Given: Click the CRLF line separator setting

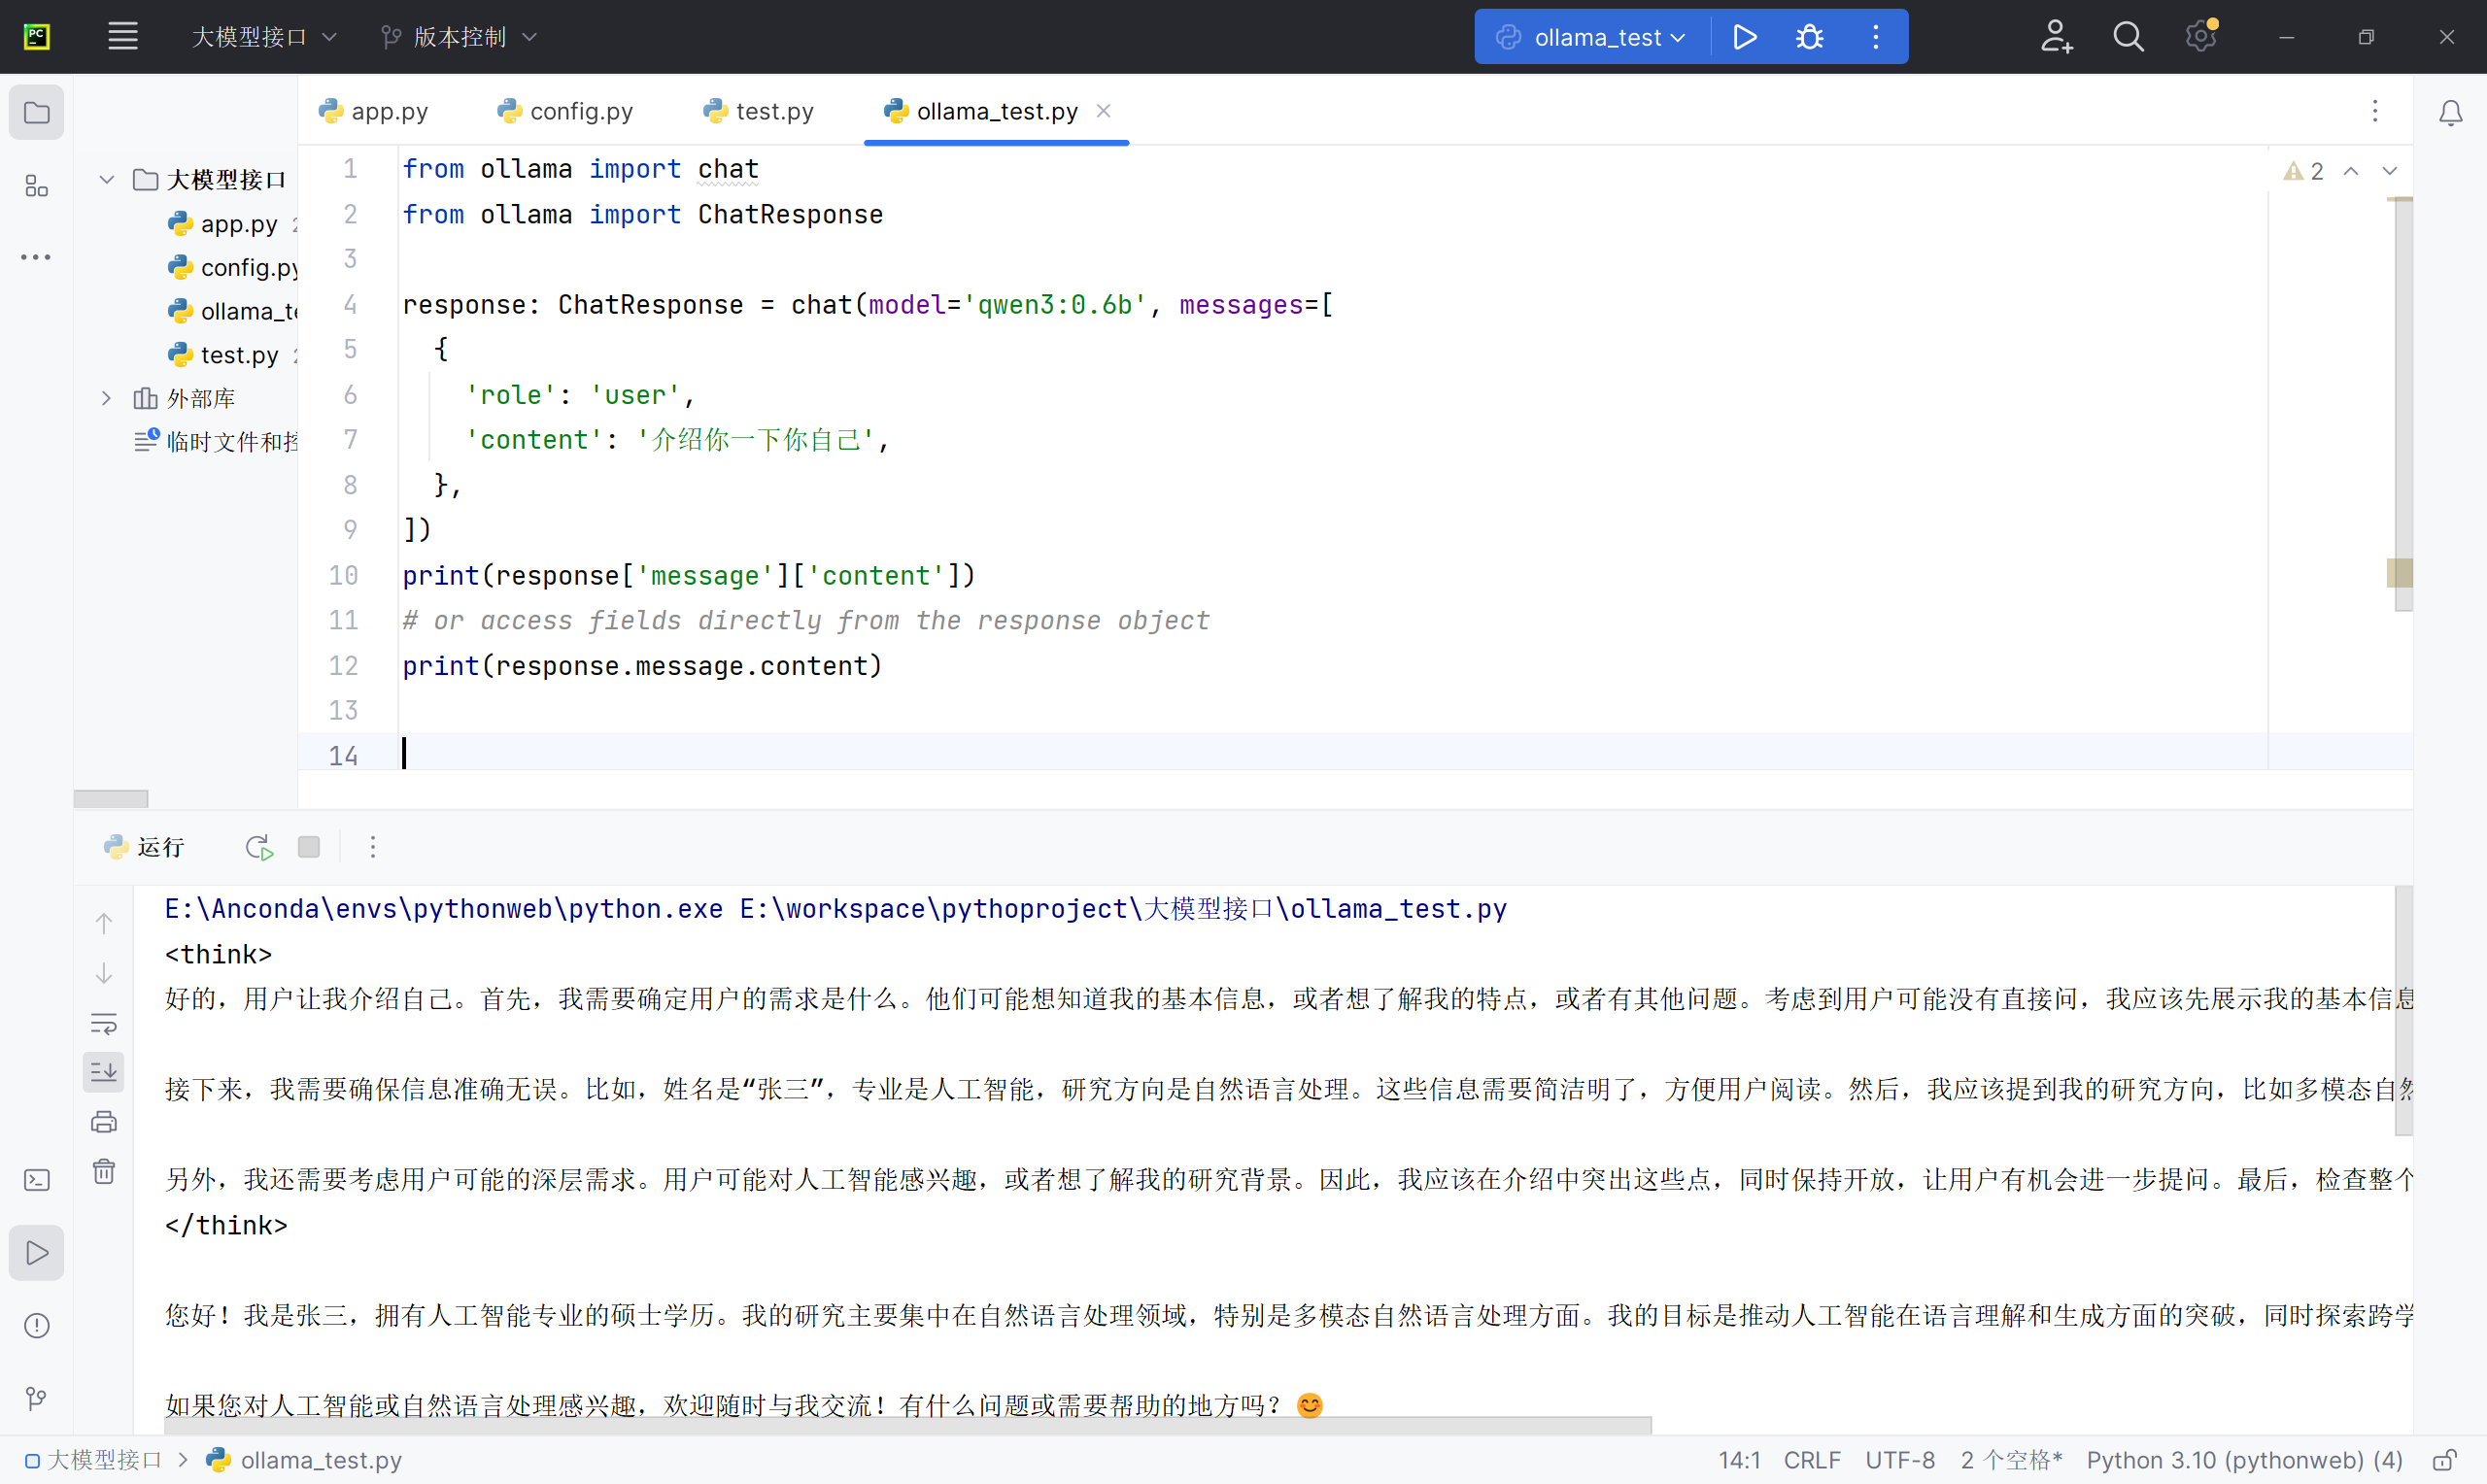Looking at the screenshot, I should coord(1811,1460).
